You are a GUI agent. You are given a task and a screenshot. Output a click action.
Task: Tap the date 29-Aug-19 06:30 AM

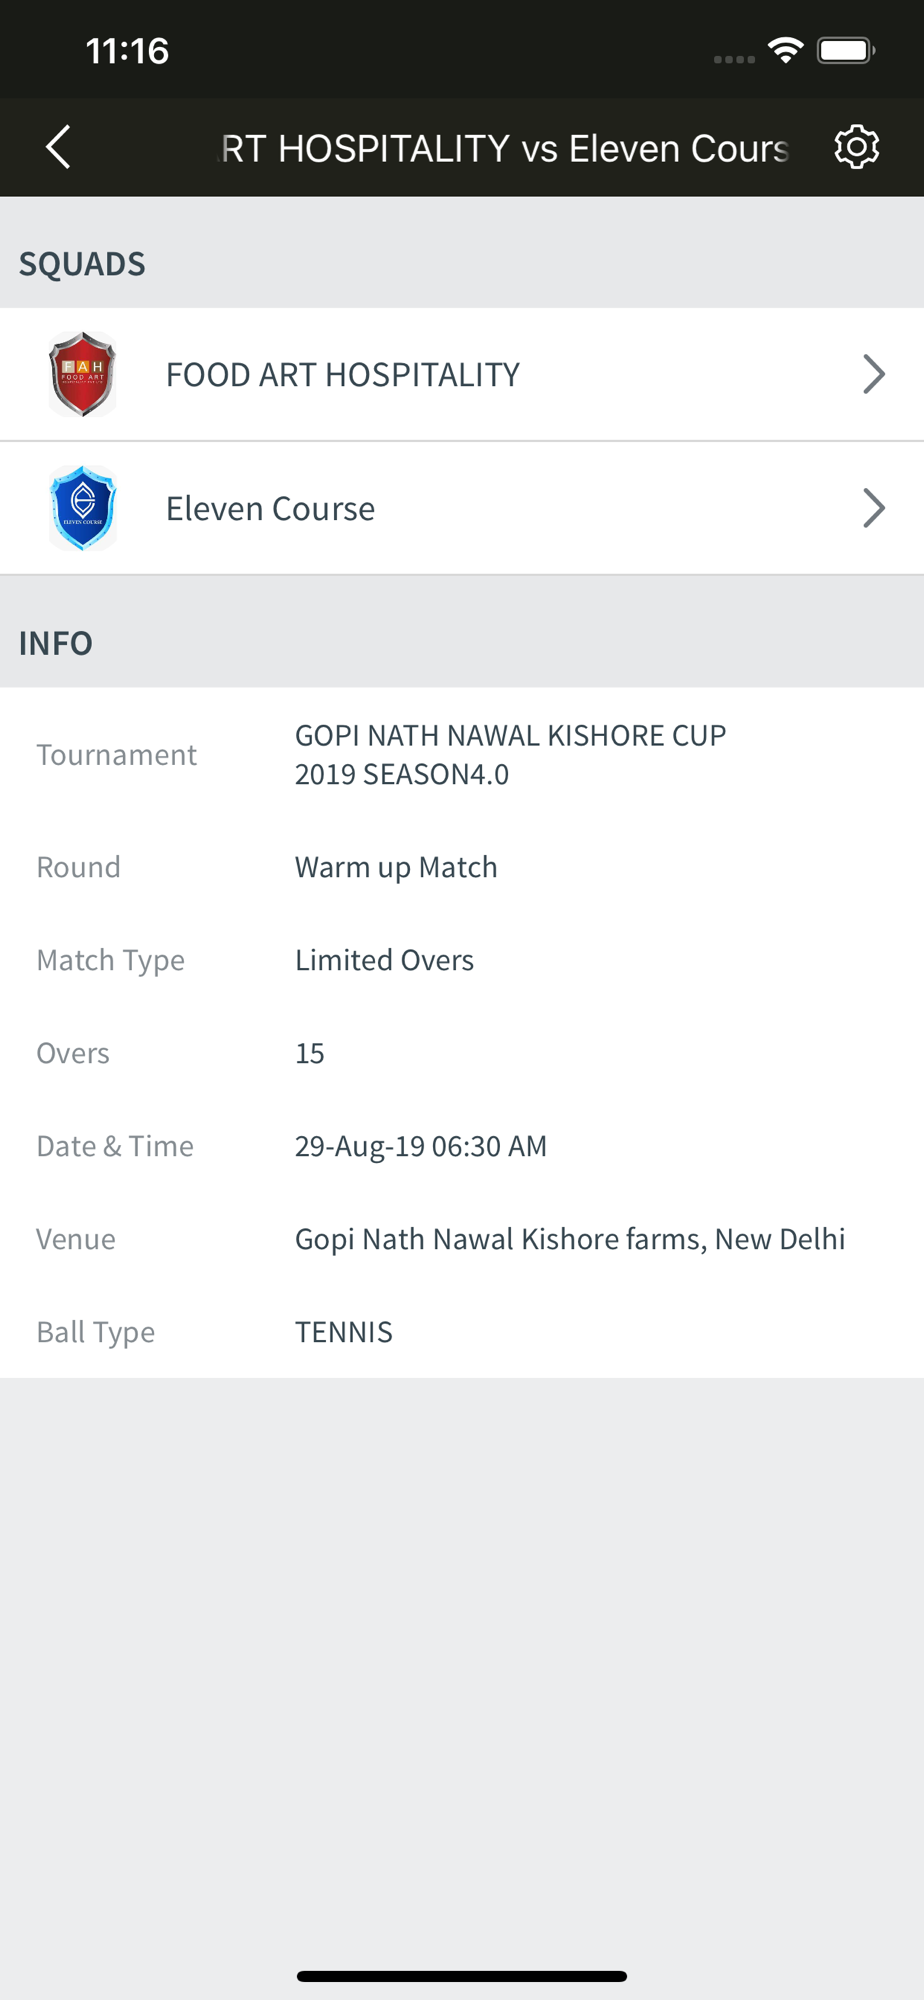coord(421,1146)
